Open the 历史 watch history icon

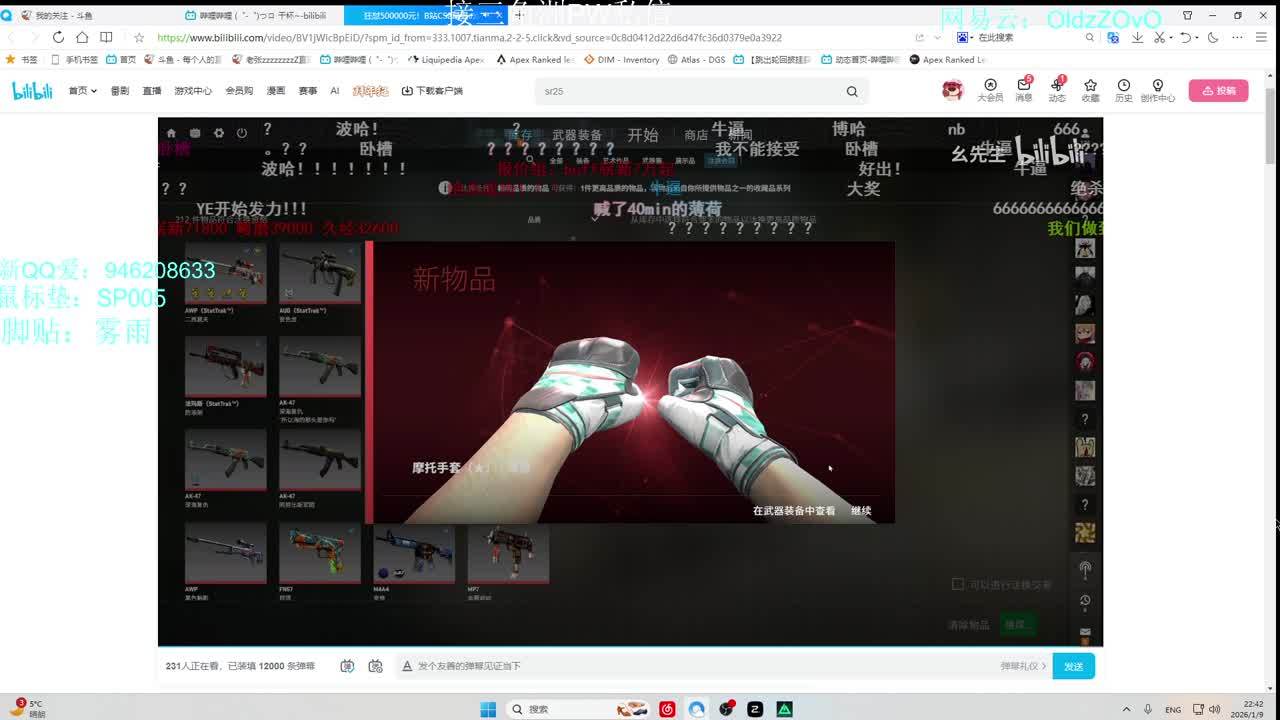pyautogui.click(x=1124, y=88)
